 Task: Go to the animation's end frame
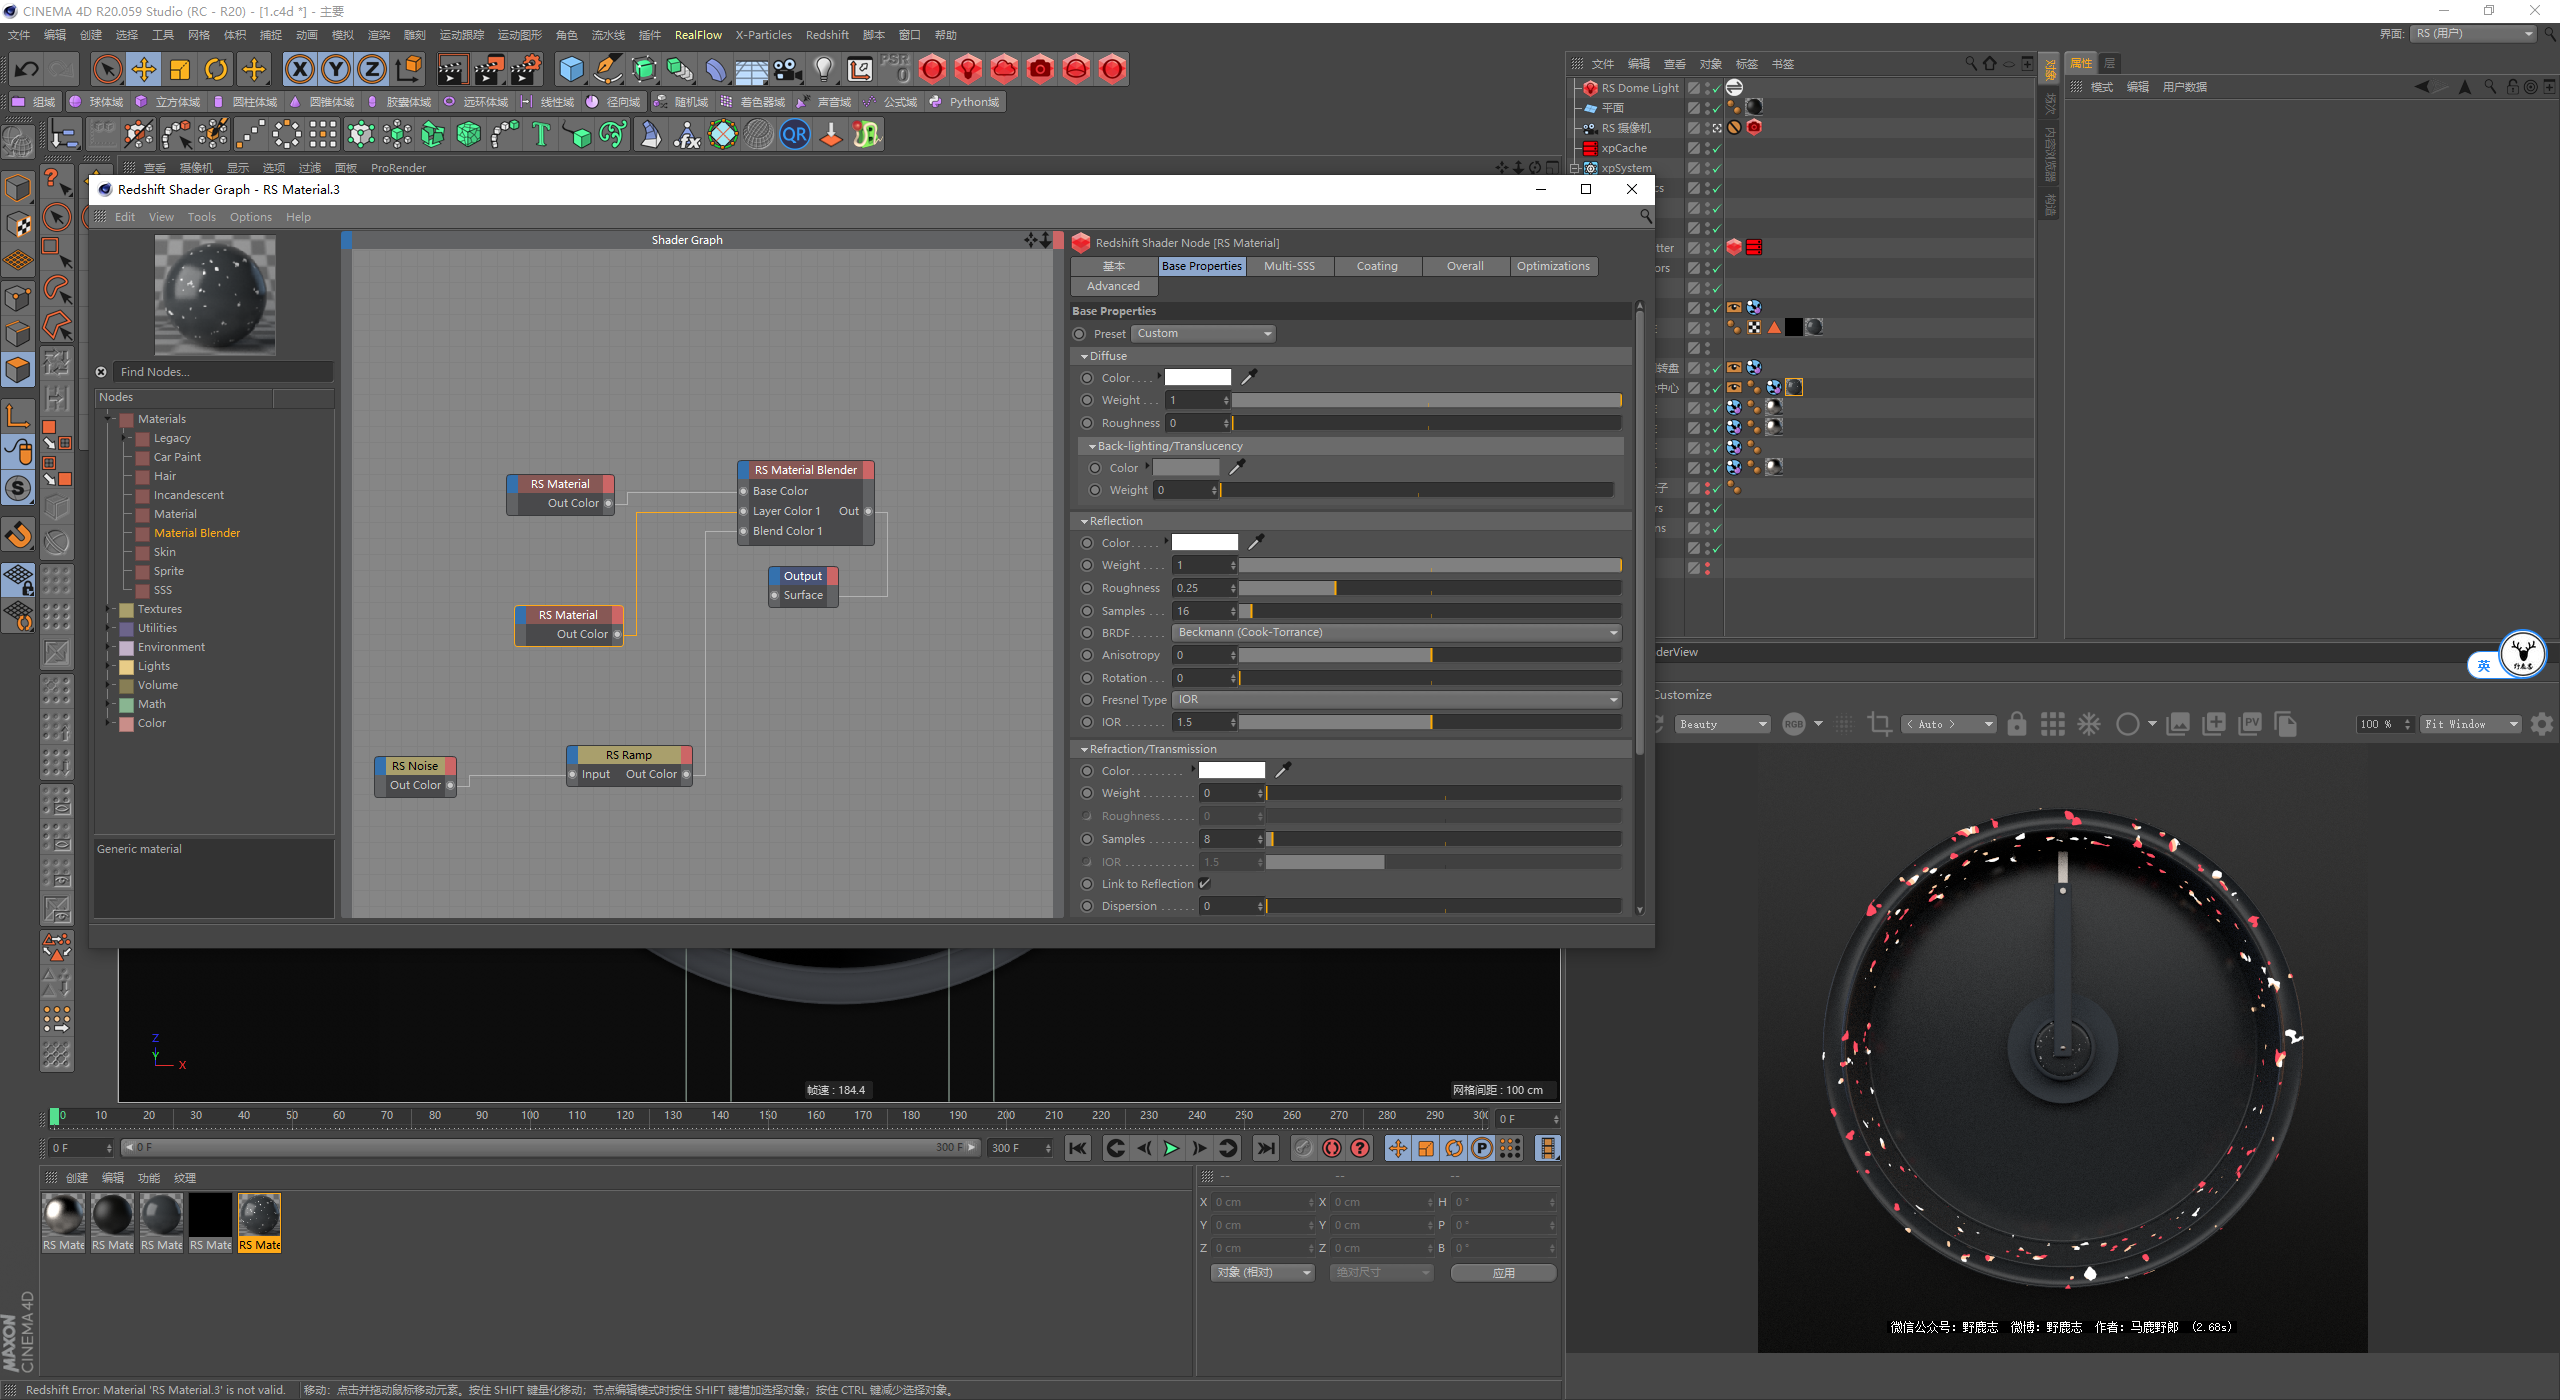pos(1266,1148)
